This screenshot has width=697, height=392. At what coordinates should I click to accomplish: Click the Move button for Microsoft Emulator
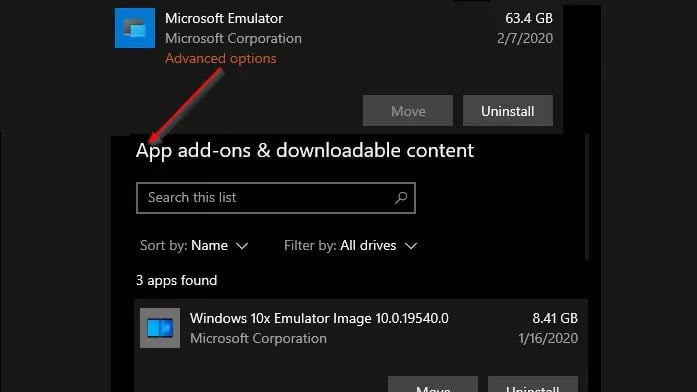pos(408,111)
